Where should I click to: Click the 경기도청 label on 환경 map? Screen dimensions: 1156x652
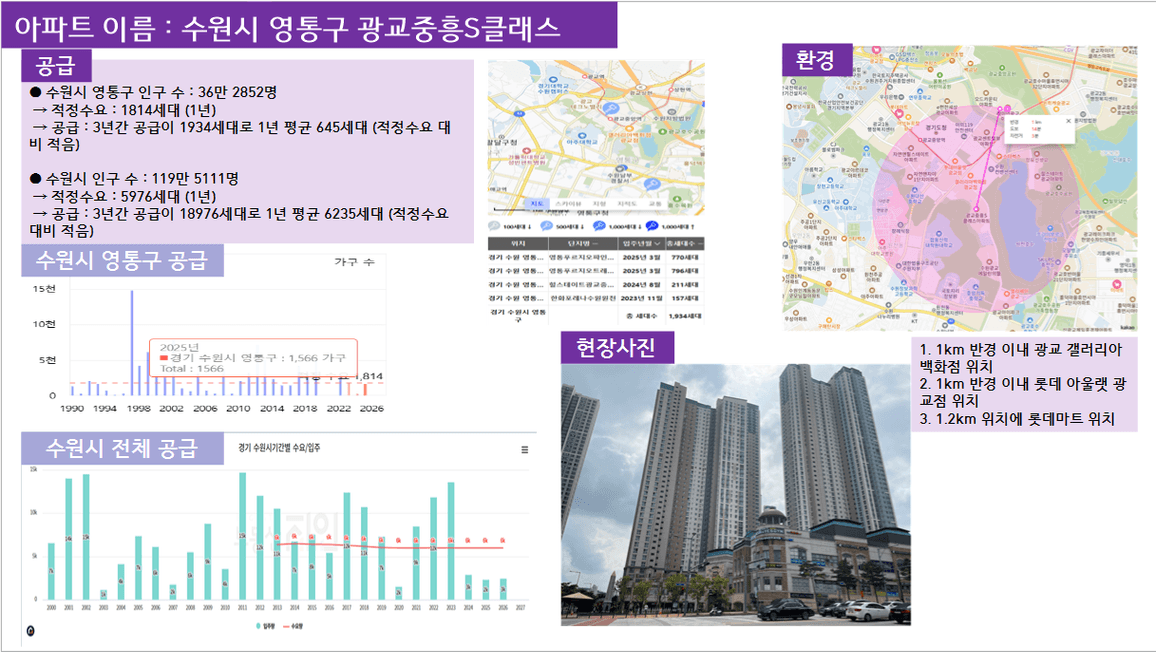point(936,127)
